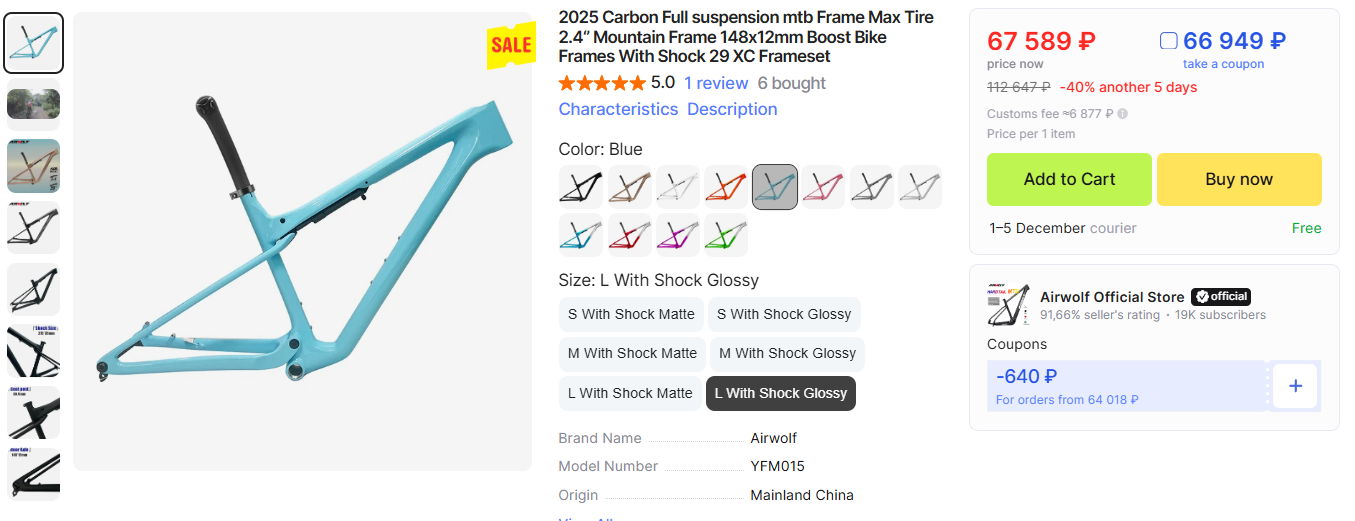Choose the solid black frame color
Image resolution: width=1355 pixels, height=521 pixels.
[580, 187]
